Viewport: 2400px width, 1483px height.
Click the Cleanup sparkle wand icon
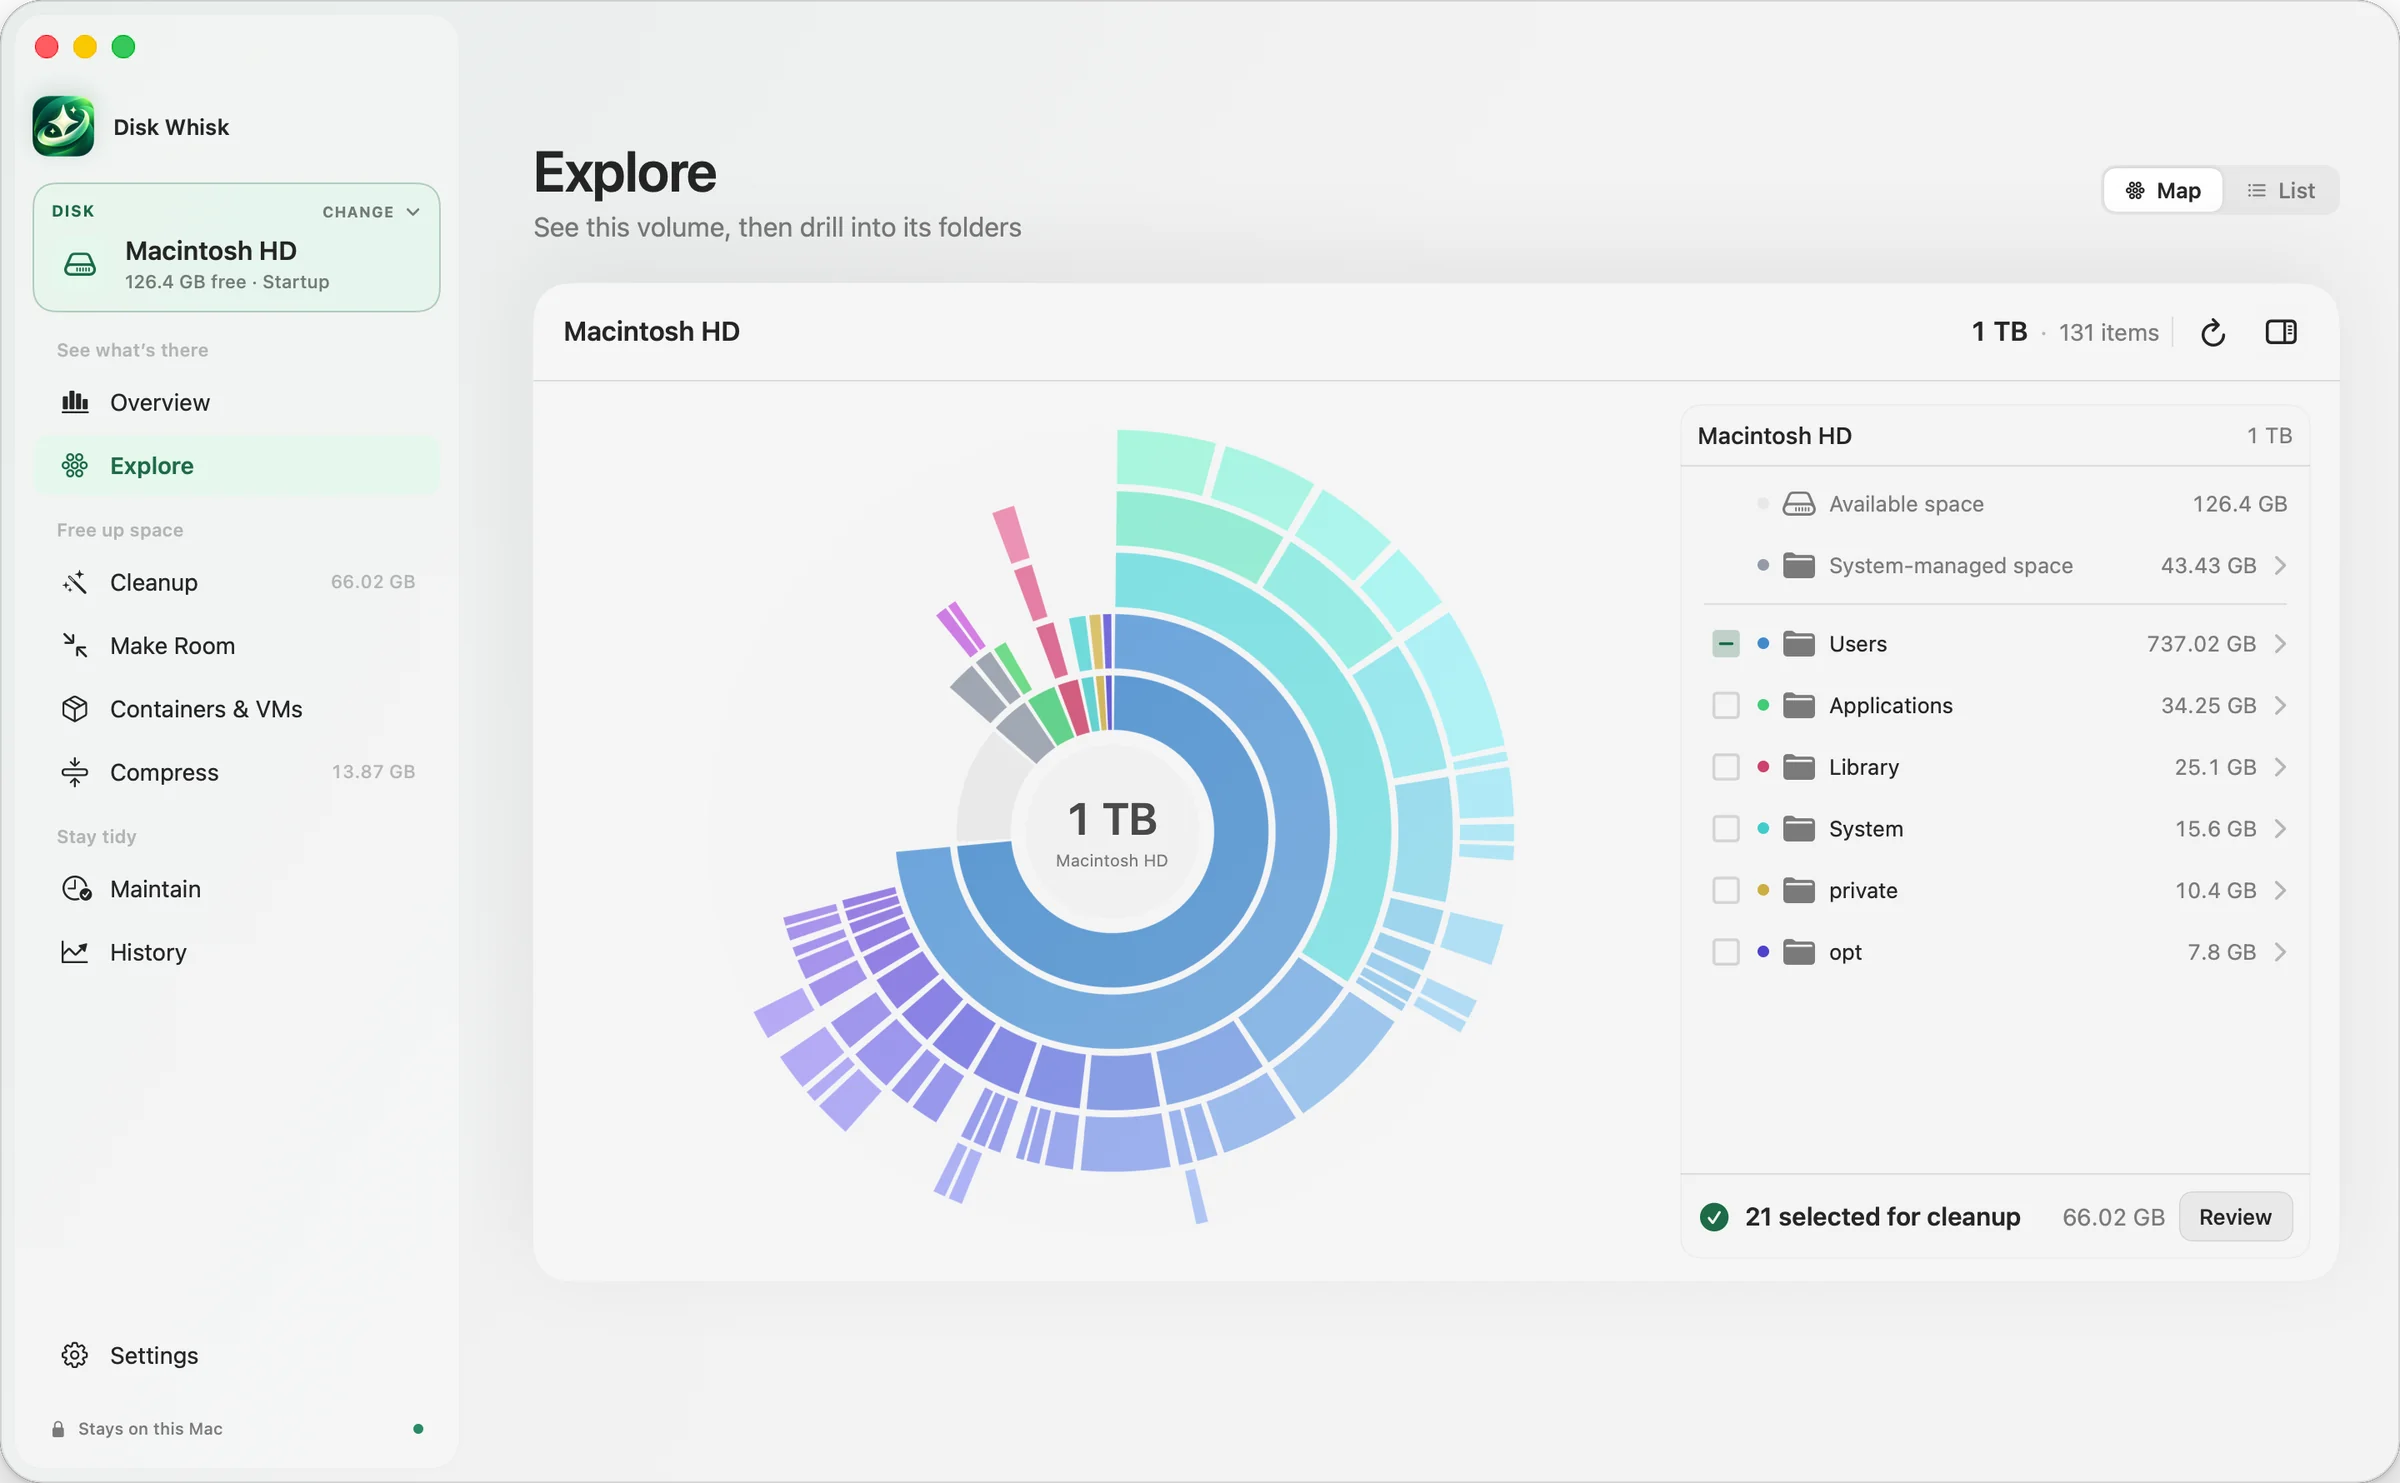click(x=75, y=582)
